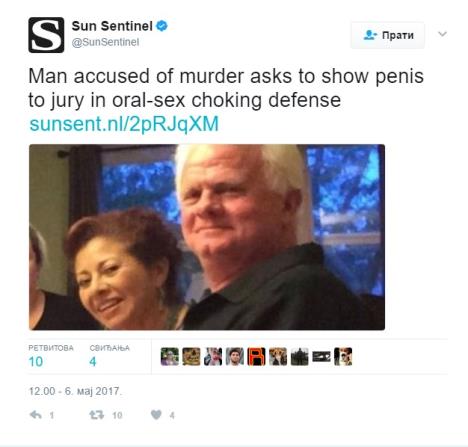Screen dimensions: 468x447
Task: Click the blue verified badge icon
Action: coord(162,26)
